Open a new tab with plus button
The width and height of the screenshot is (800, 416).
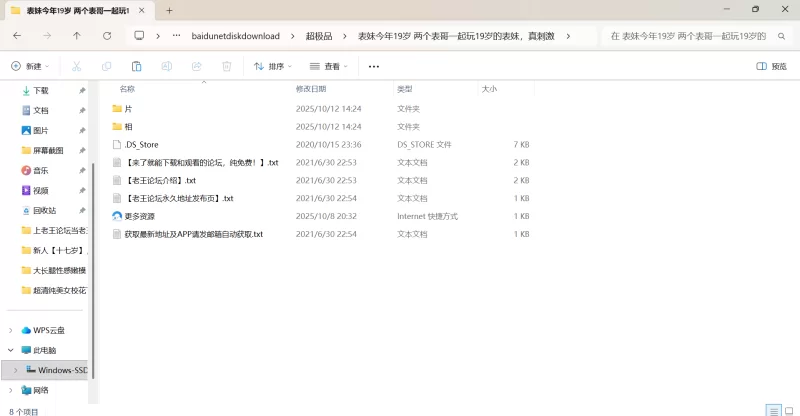click(169, 10)
